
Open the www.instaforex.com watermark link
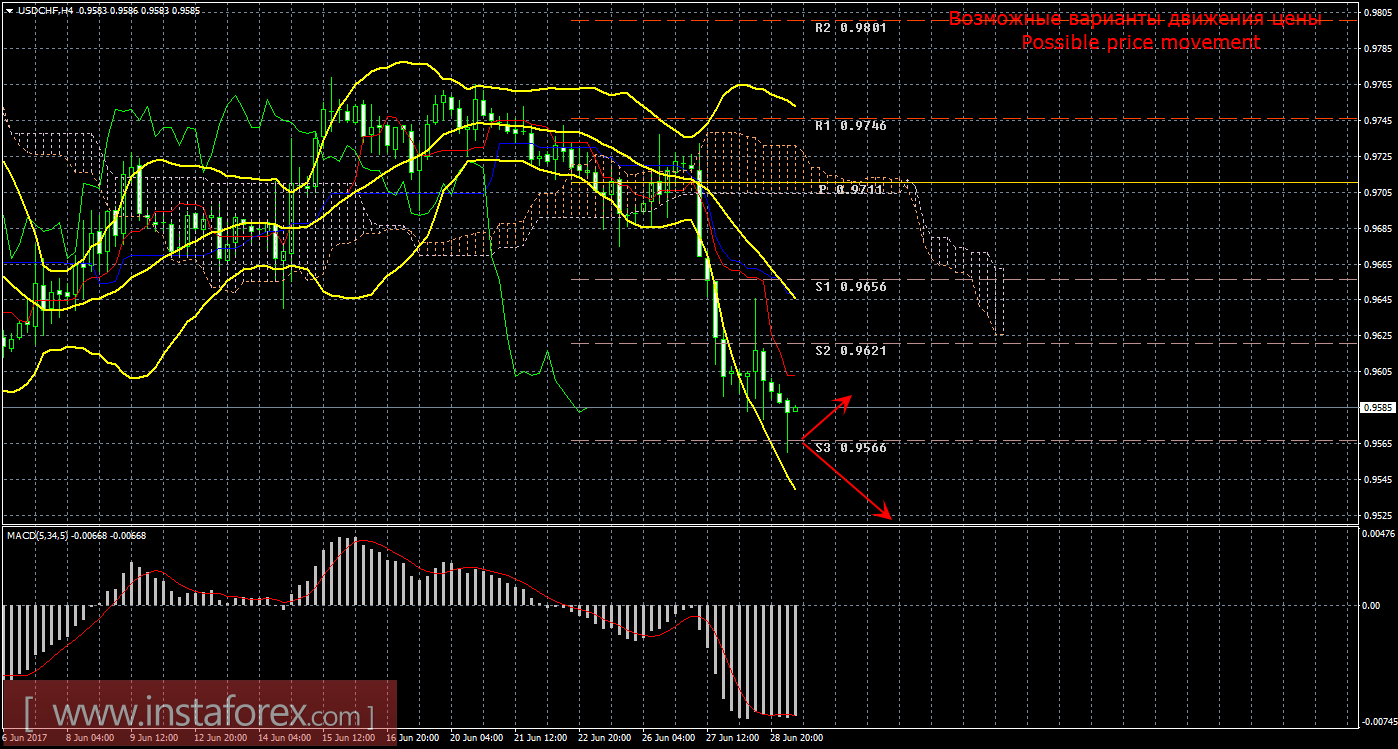pyautogui.click(x=200, y=715)
